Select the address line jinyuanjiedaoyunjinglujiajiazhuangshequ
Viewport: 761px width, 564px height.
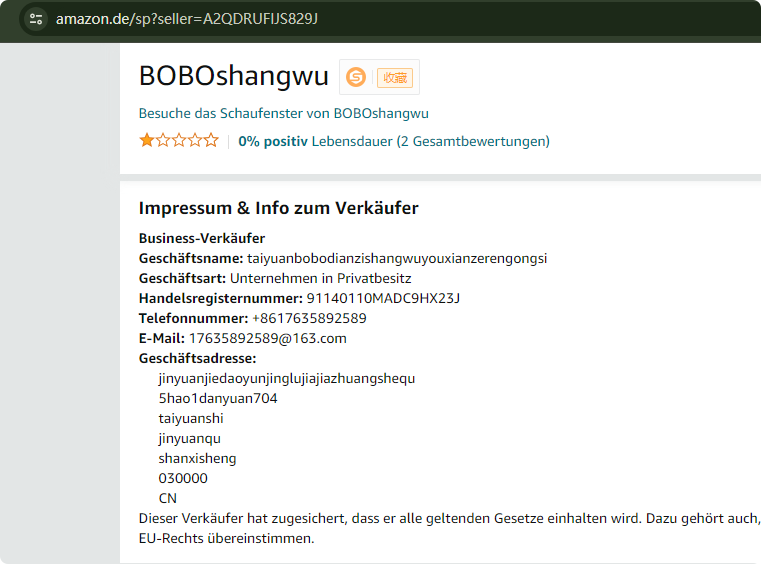coord(287,379)
